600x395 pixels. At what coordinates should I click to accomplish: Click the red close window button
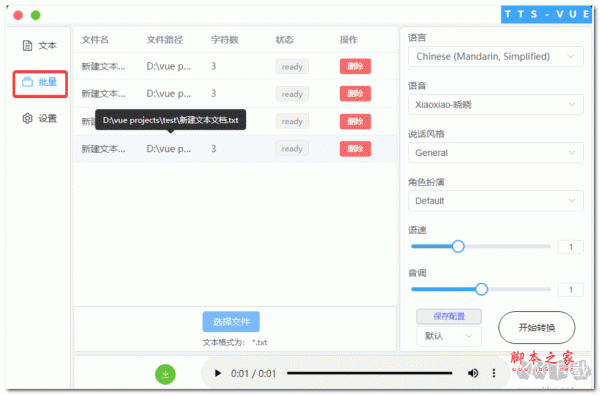18,15
